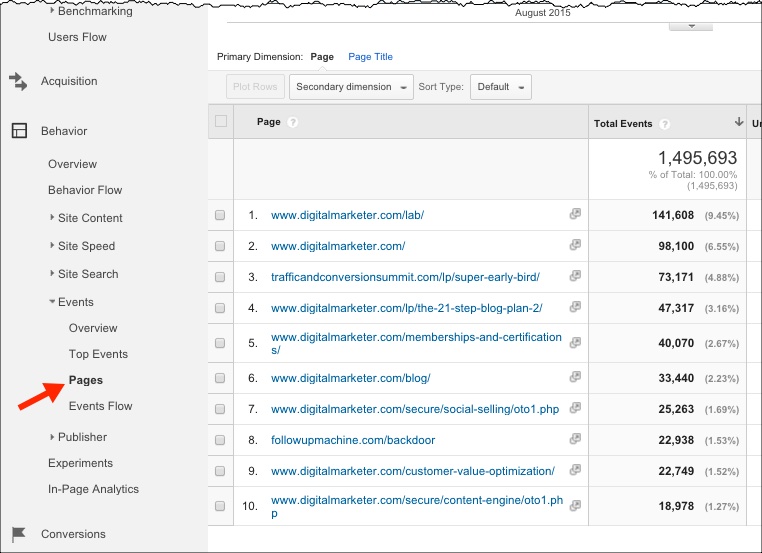
Task: Open Events Overview report
Action: 93,328
